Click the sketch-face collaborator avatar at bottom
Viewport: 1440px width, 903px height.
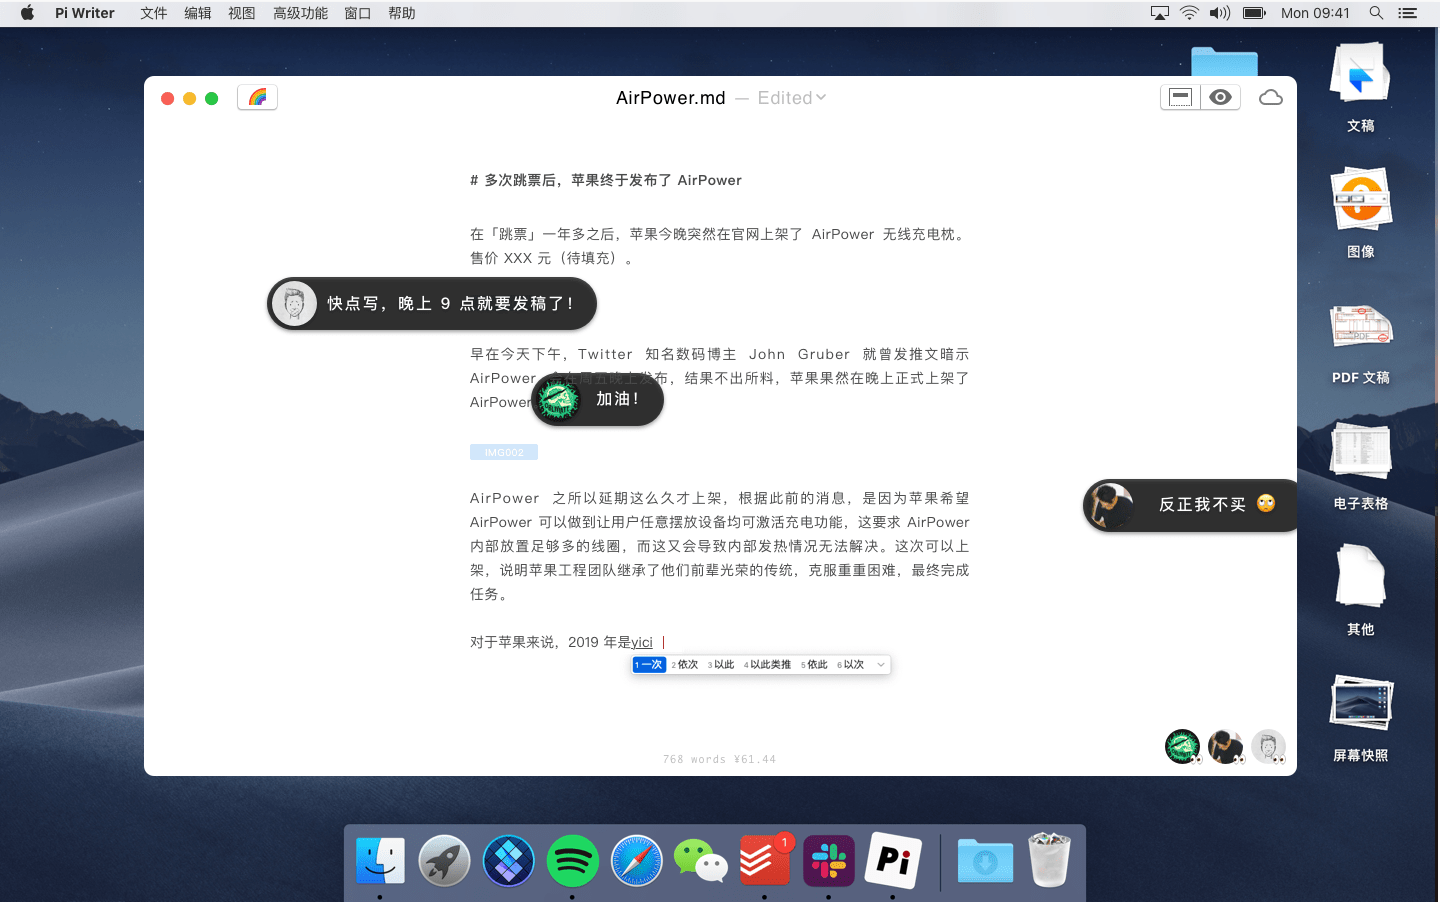pos(1268,746)
